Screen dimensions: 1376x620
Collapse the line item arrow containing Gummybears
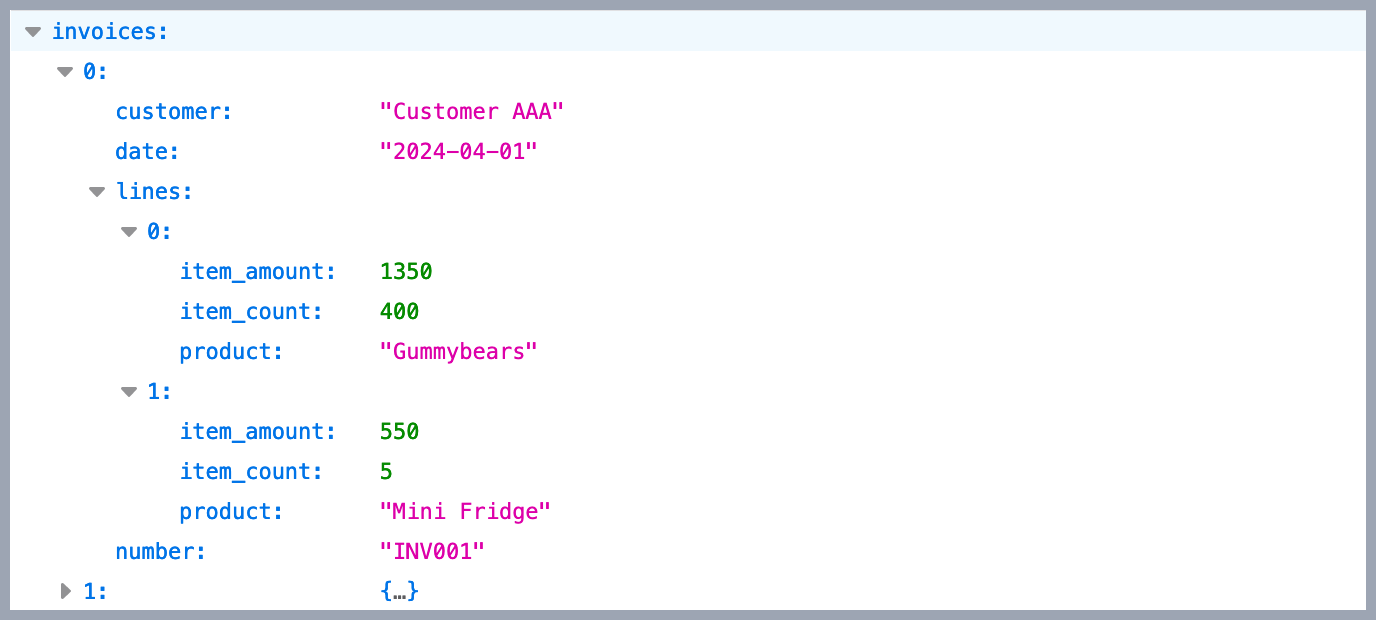coord(129,232)
